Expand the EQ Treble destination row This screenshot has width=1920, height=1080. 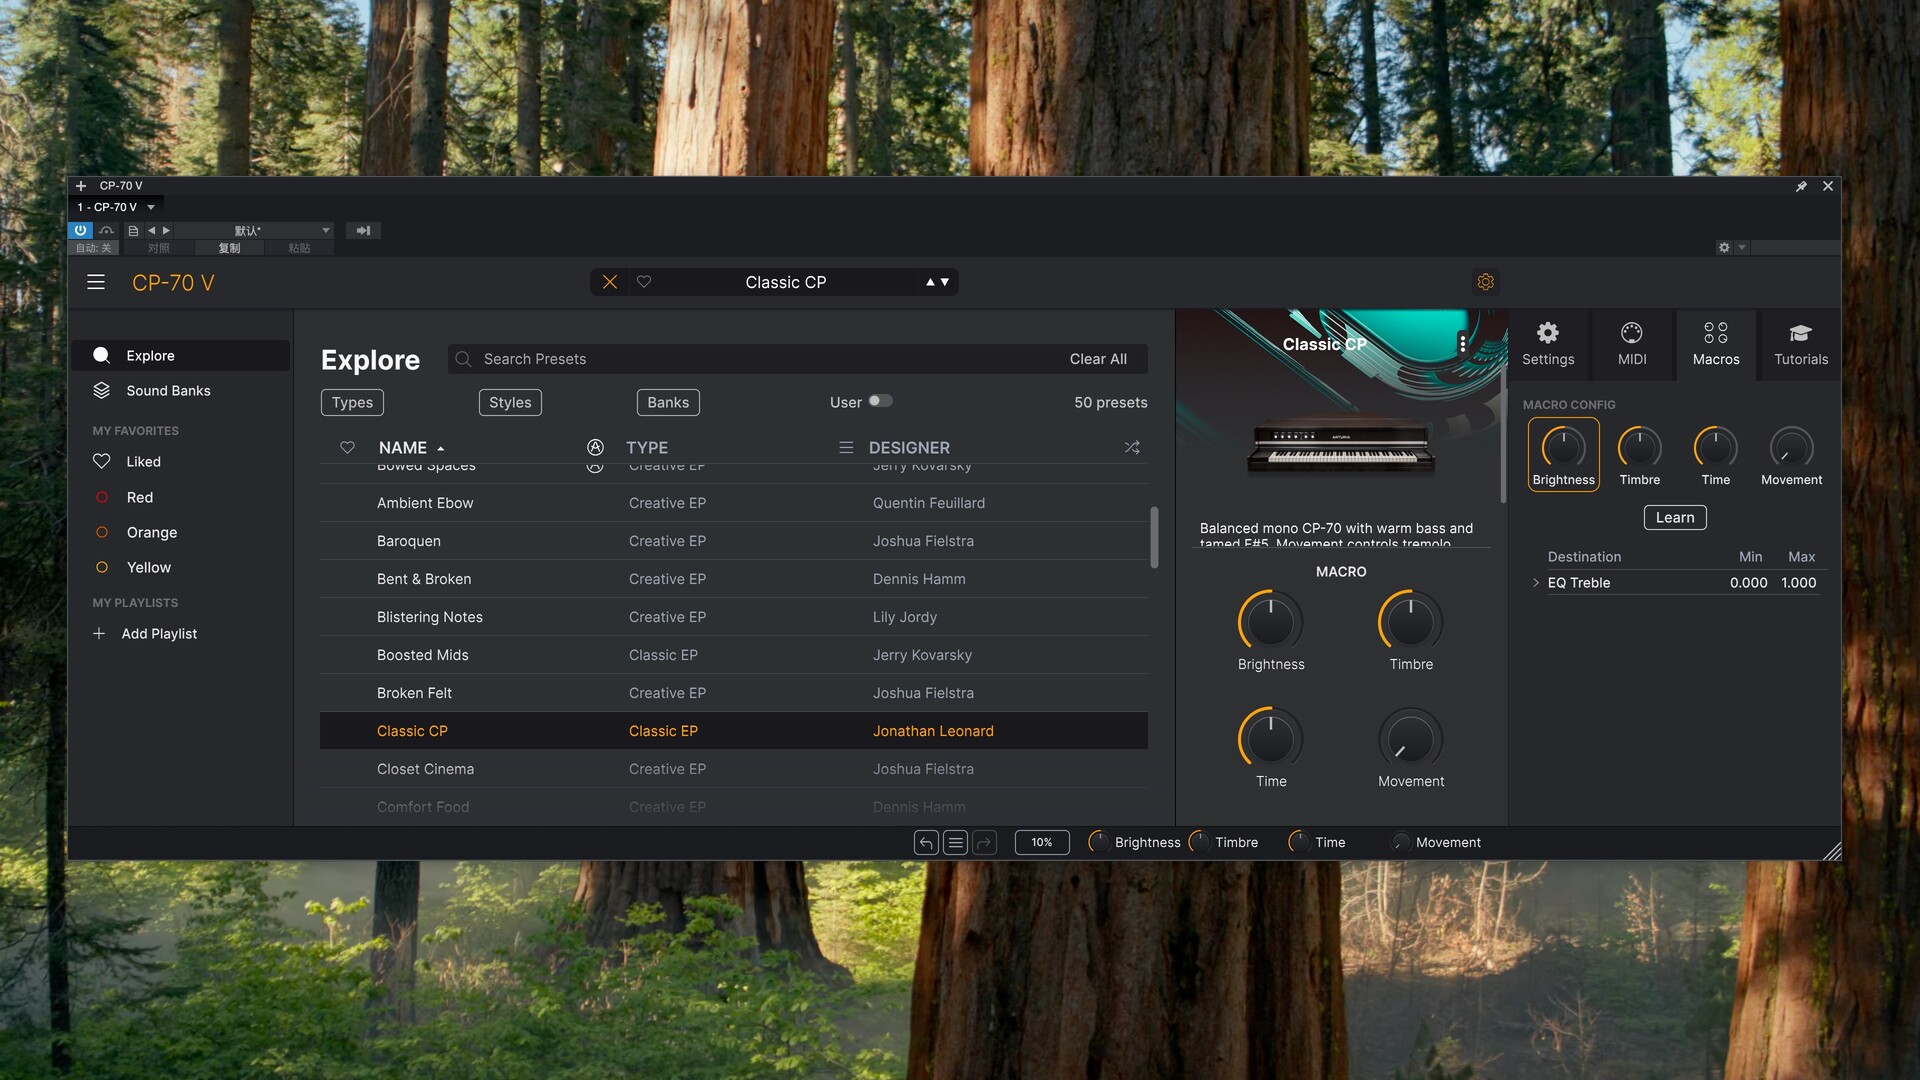(1536, 583)
